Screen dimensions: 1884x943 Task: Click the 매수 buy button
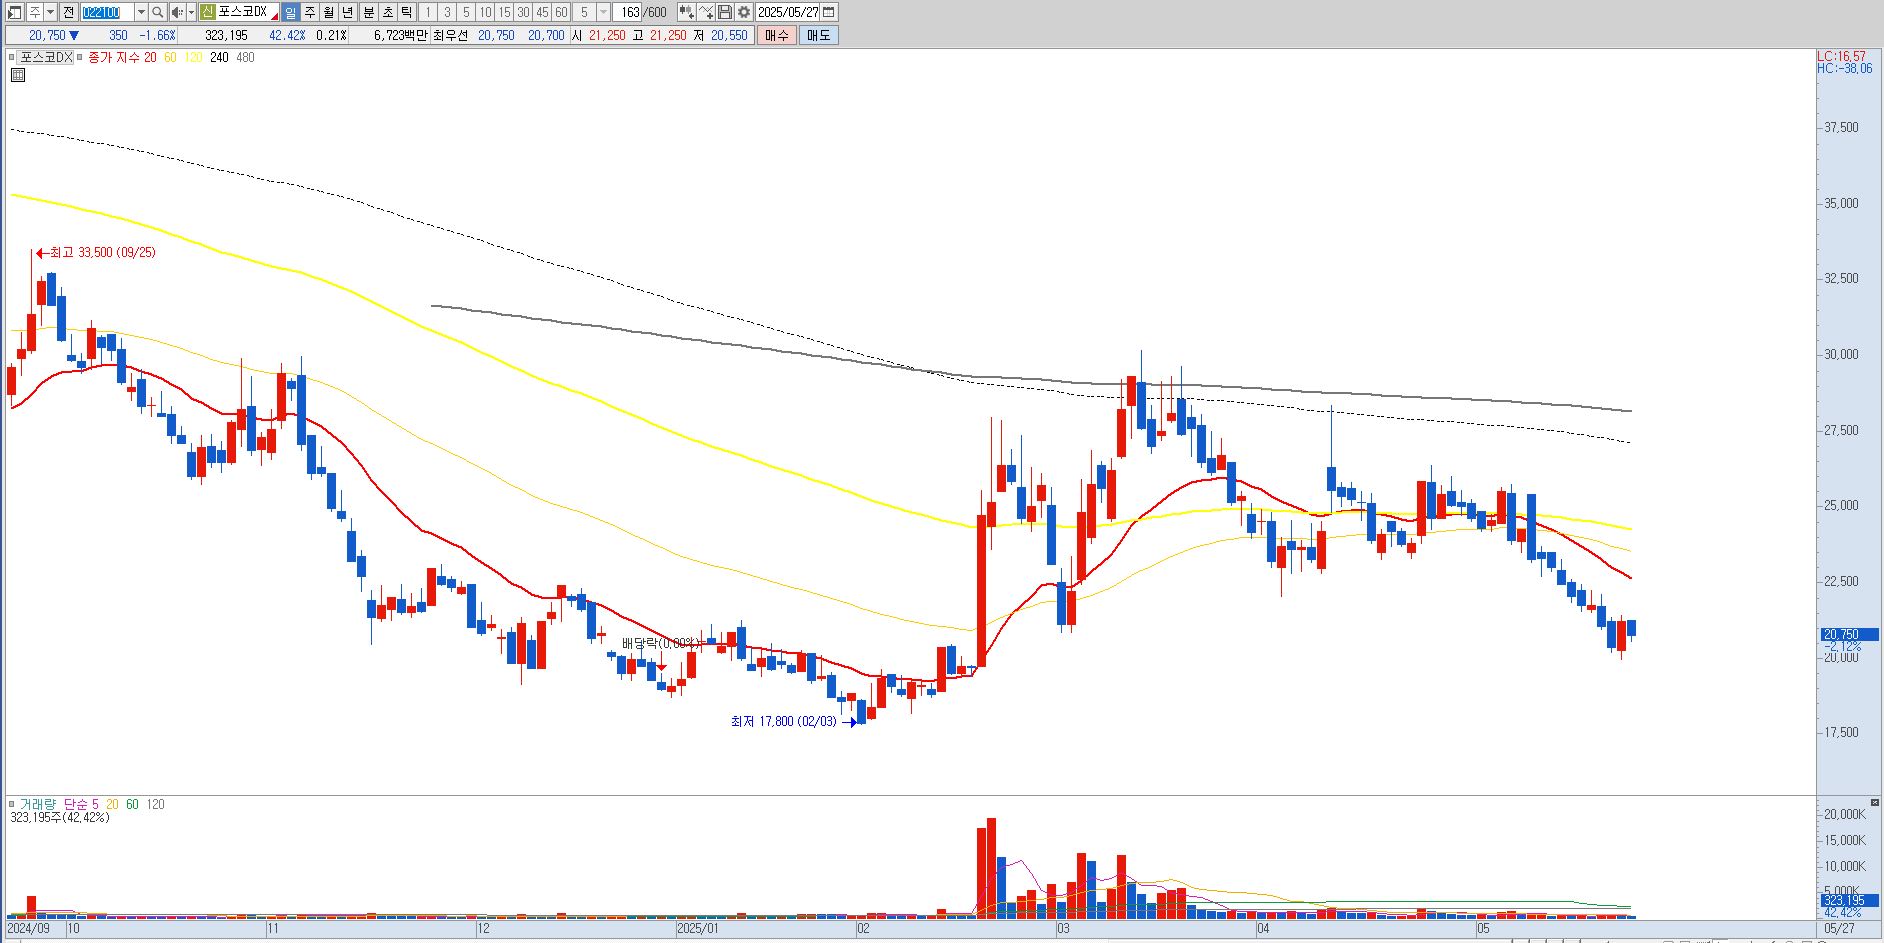tap(777, 35)
